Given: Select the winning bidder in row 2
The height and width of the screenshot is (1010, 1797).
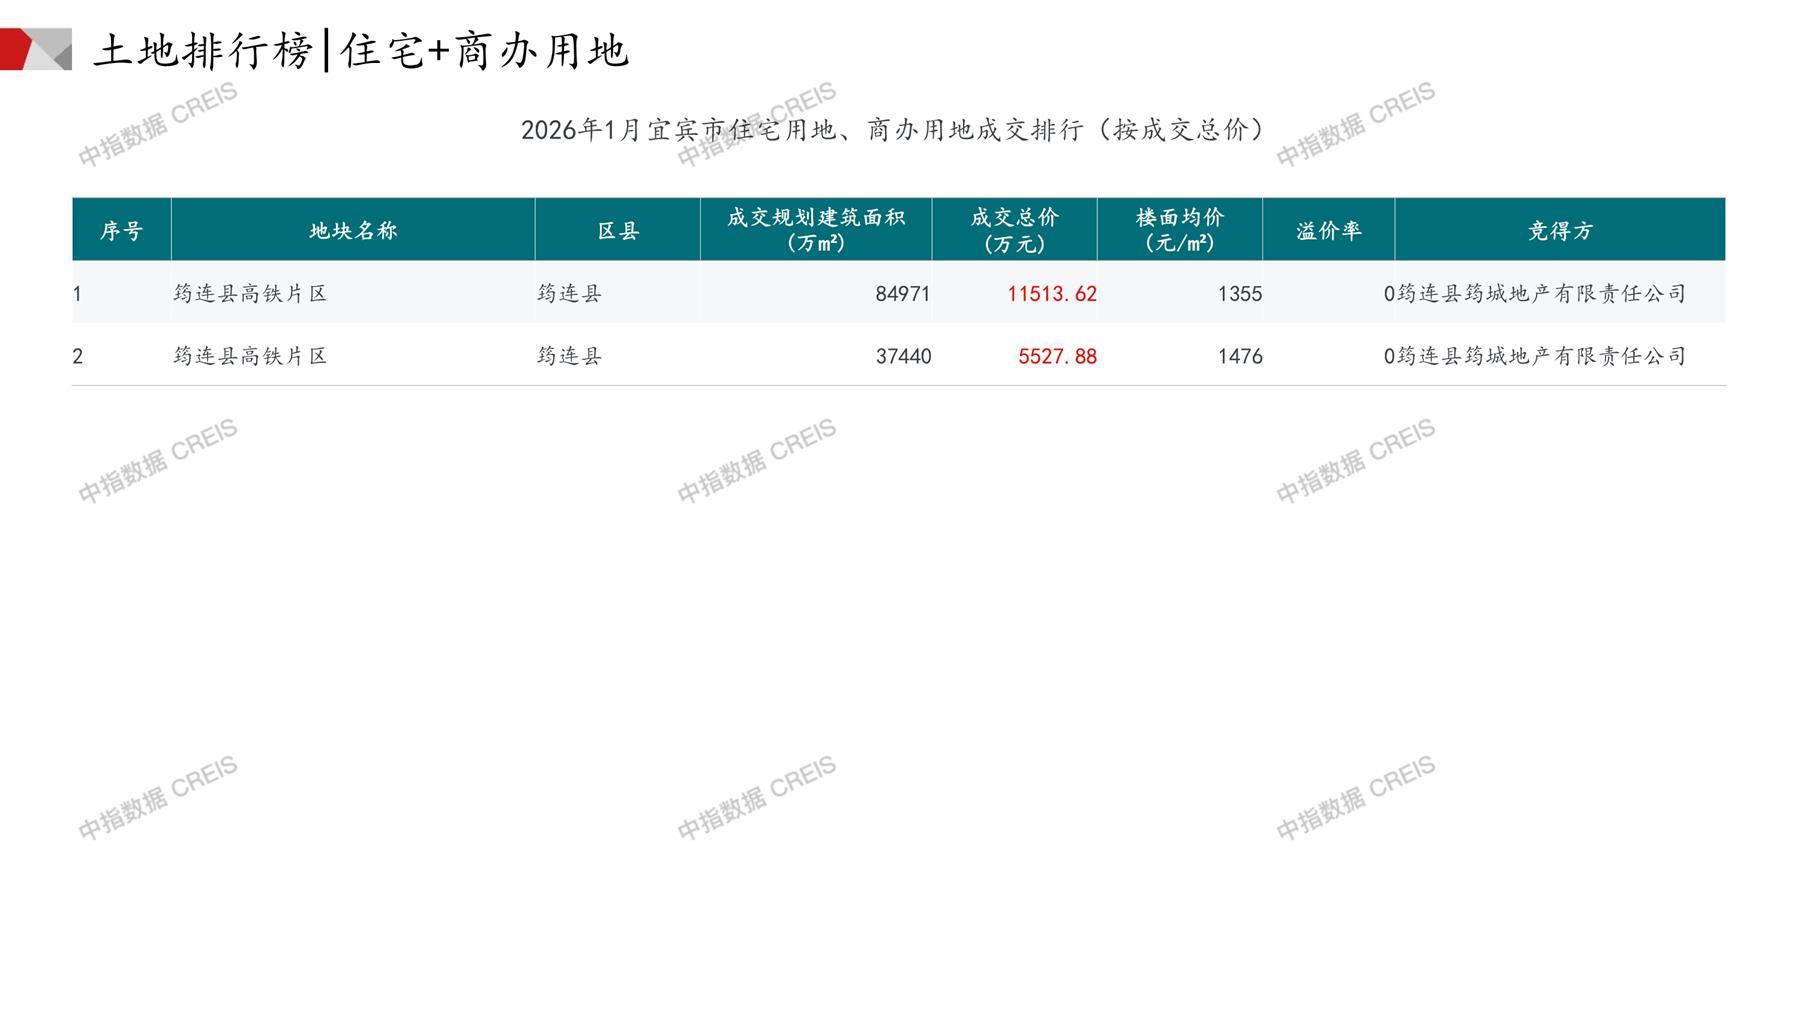Looking at the screenshot, I should [1541, 356].
